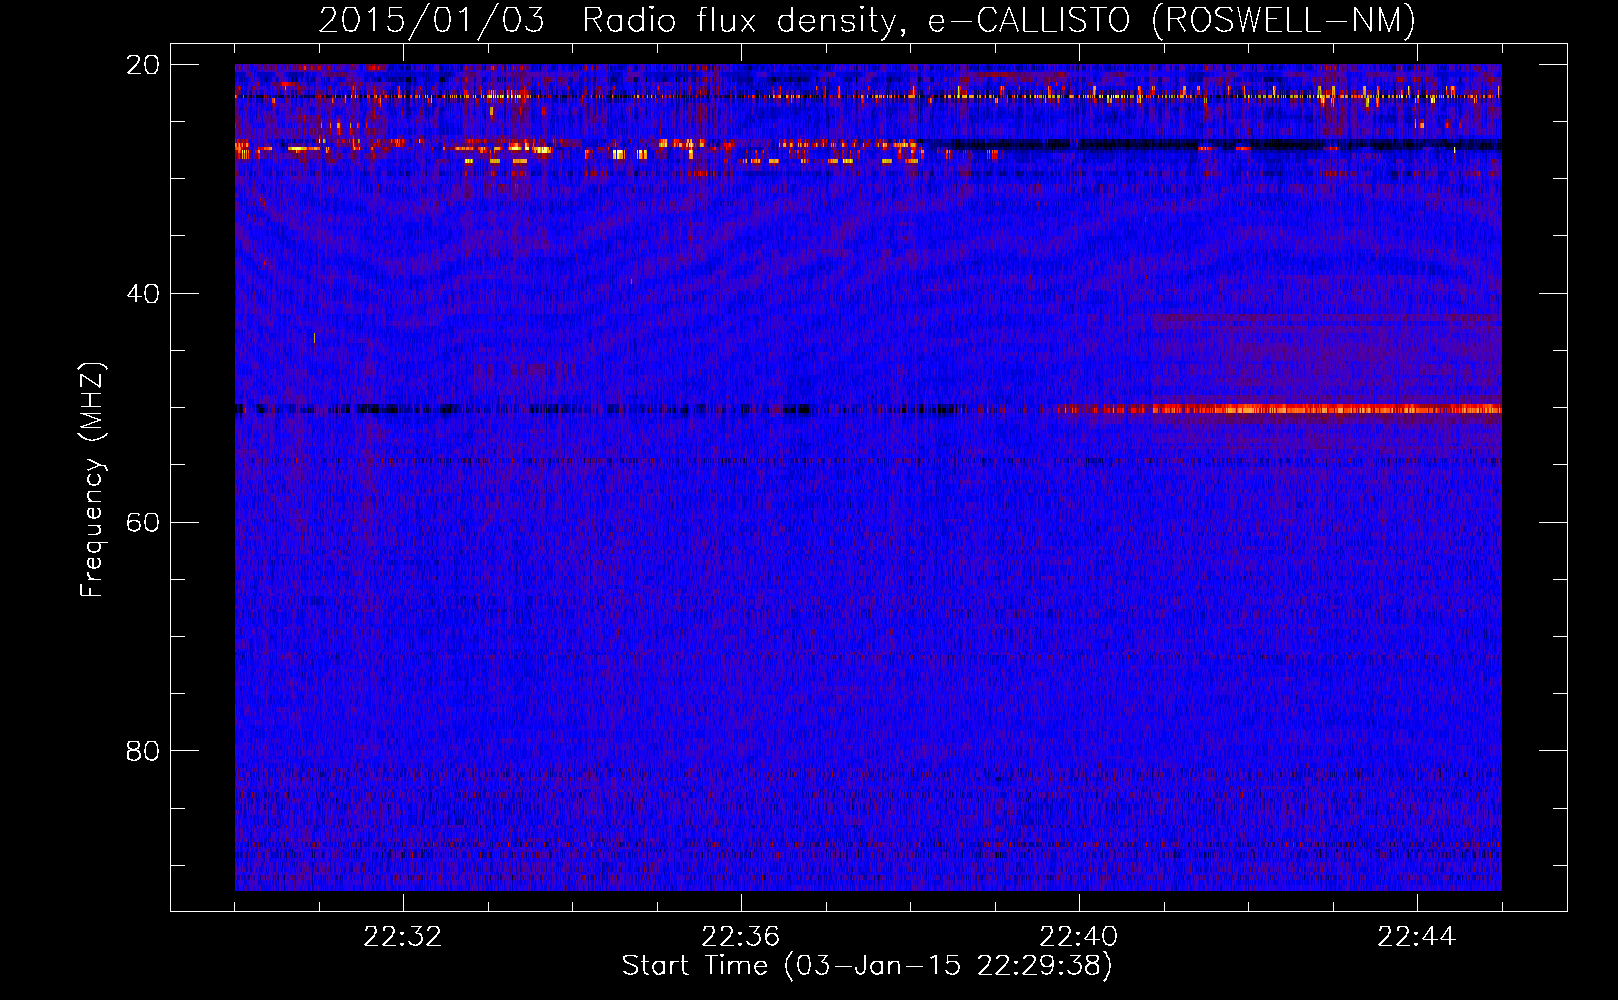Click the 80 frequency tick label
This screenshot has height=1000, width=1618.
pos(142,751)
